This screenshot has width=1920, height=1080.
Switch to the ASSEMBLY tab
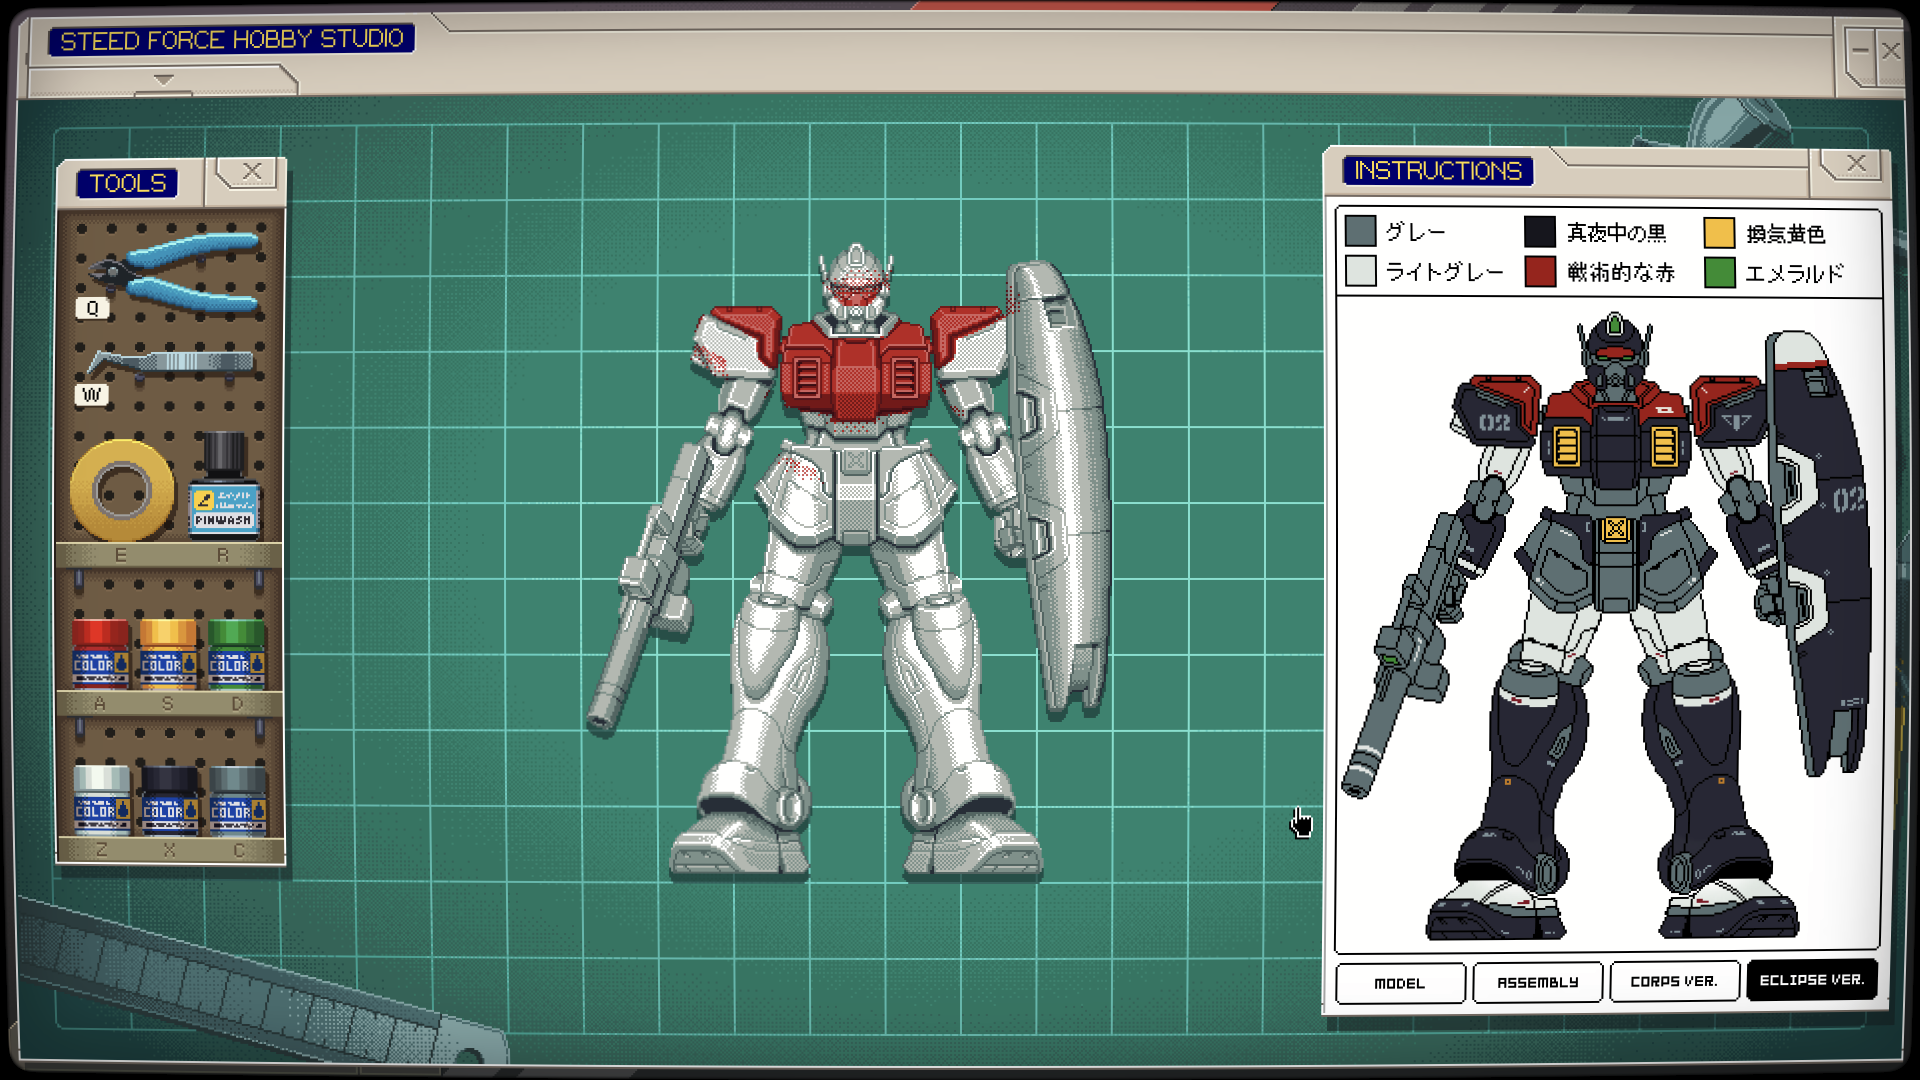[1537, 983]
